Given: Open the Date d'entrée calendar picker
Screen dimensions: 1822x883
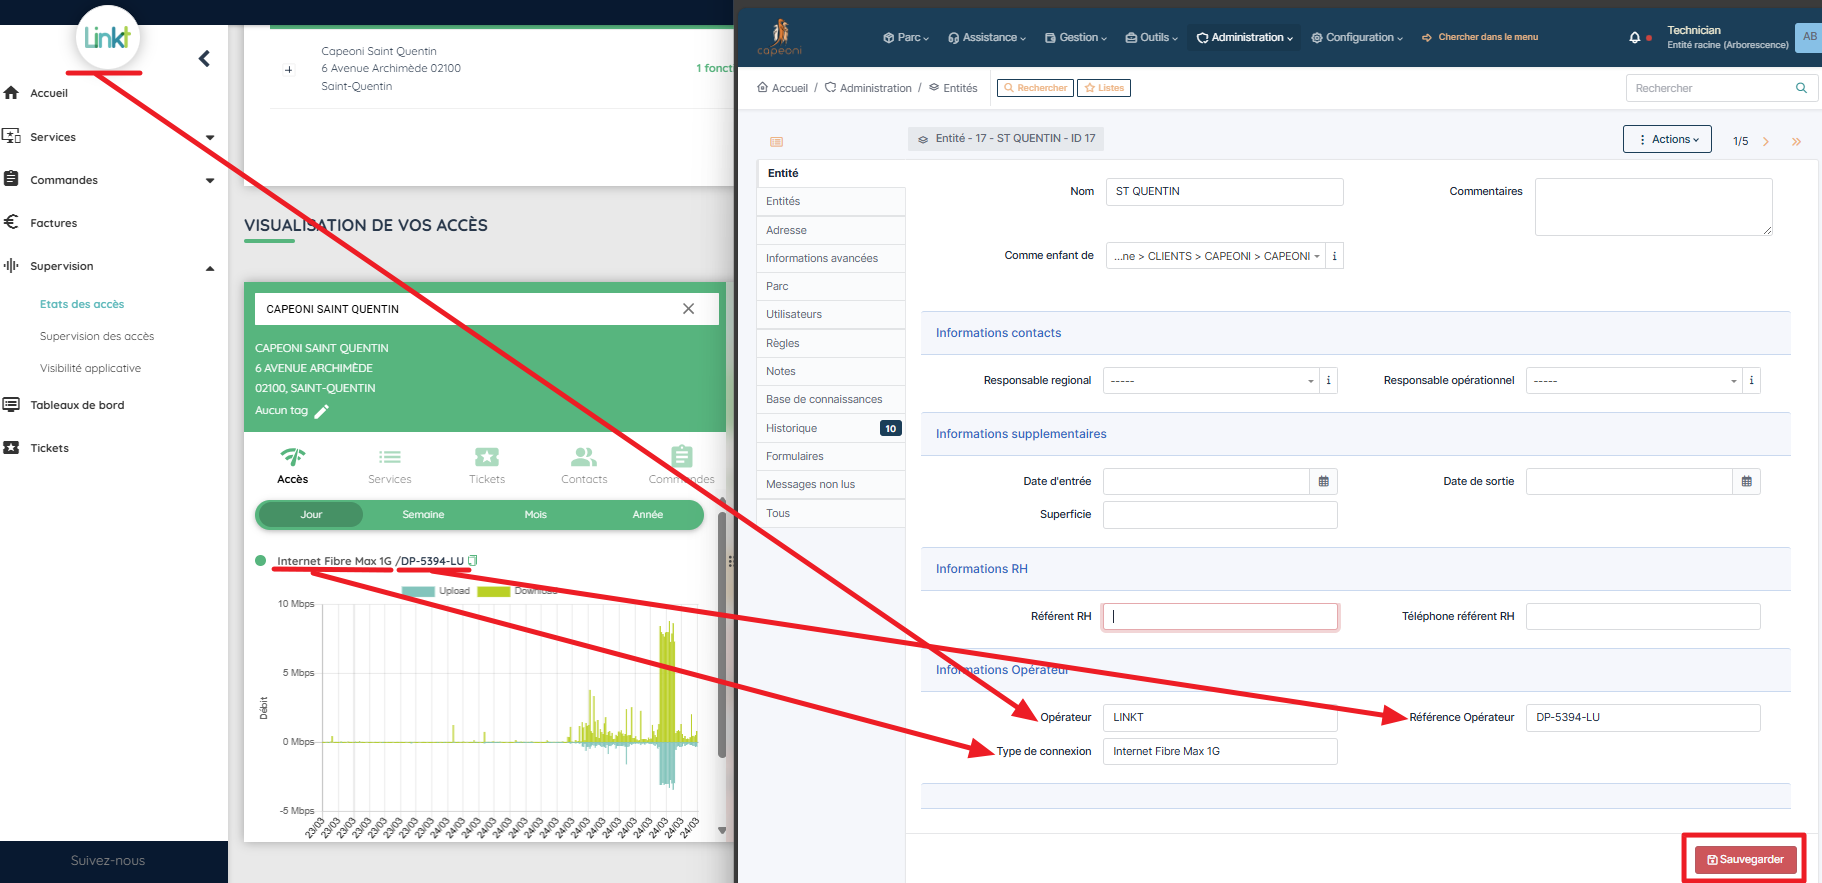Looking at the screenshot, I should [1323, 482].
